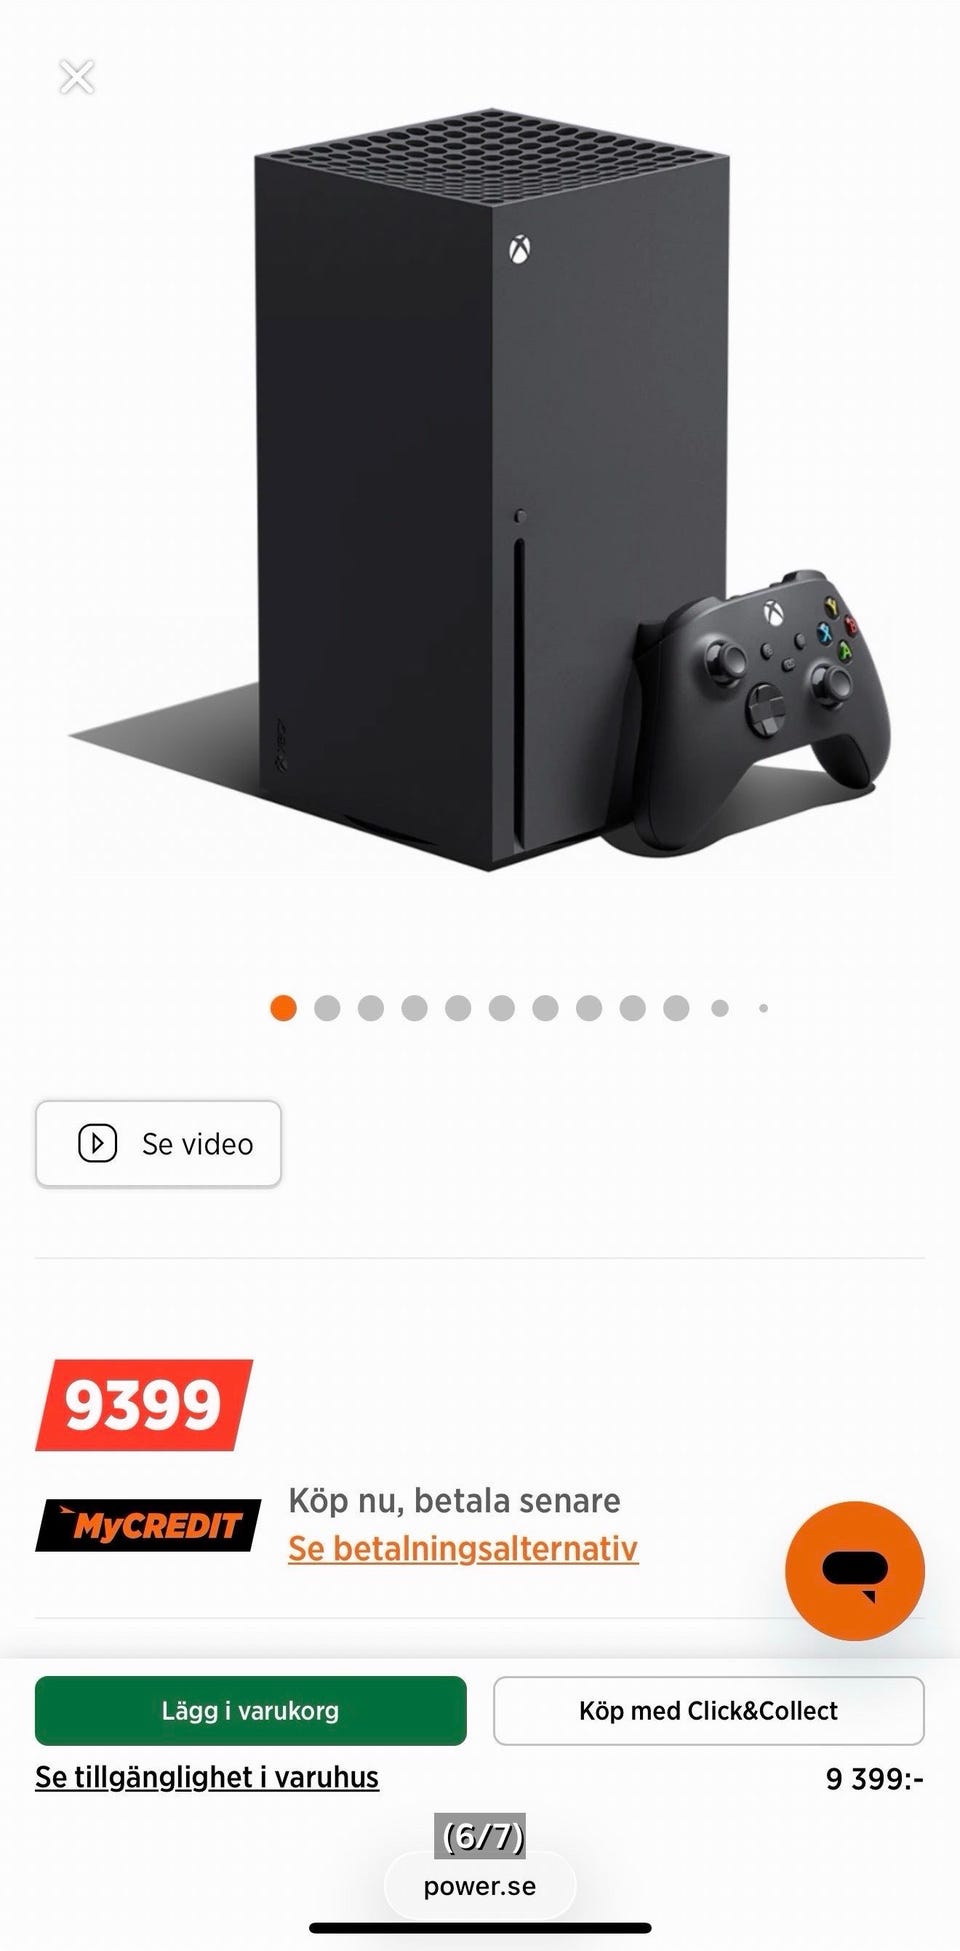Tap the home indicator bar
Image resolution: width=960 pixels, height=1951 pixels.
480,1928
